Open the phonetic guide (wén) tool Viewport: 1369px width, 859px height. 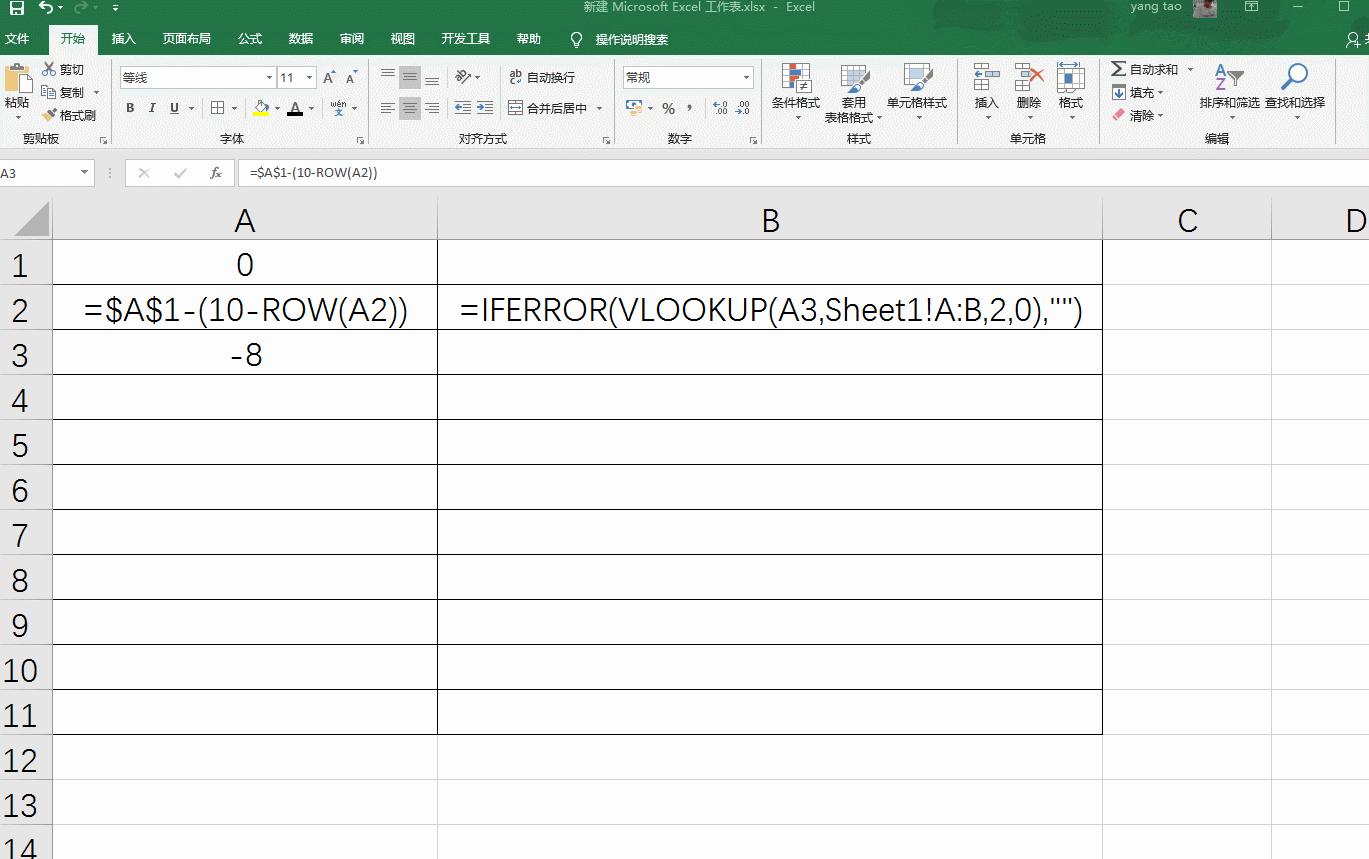[338, 108]
